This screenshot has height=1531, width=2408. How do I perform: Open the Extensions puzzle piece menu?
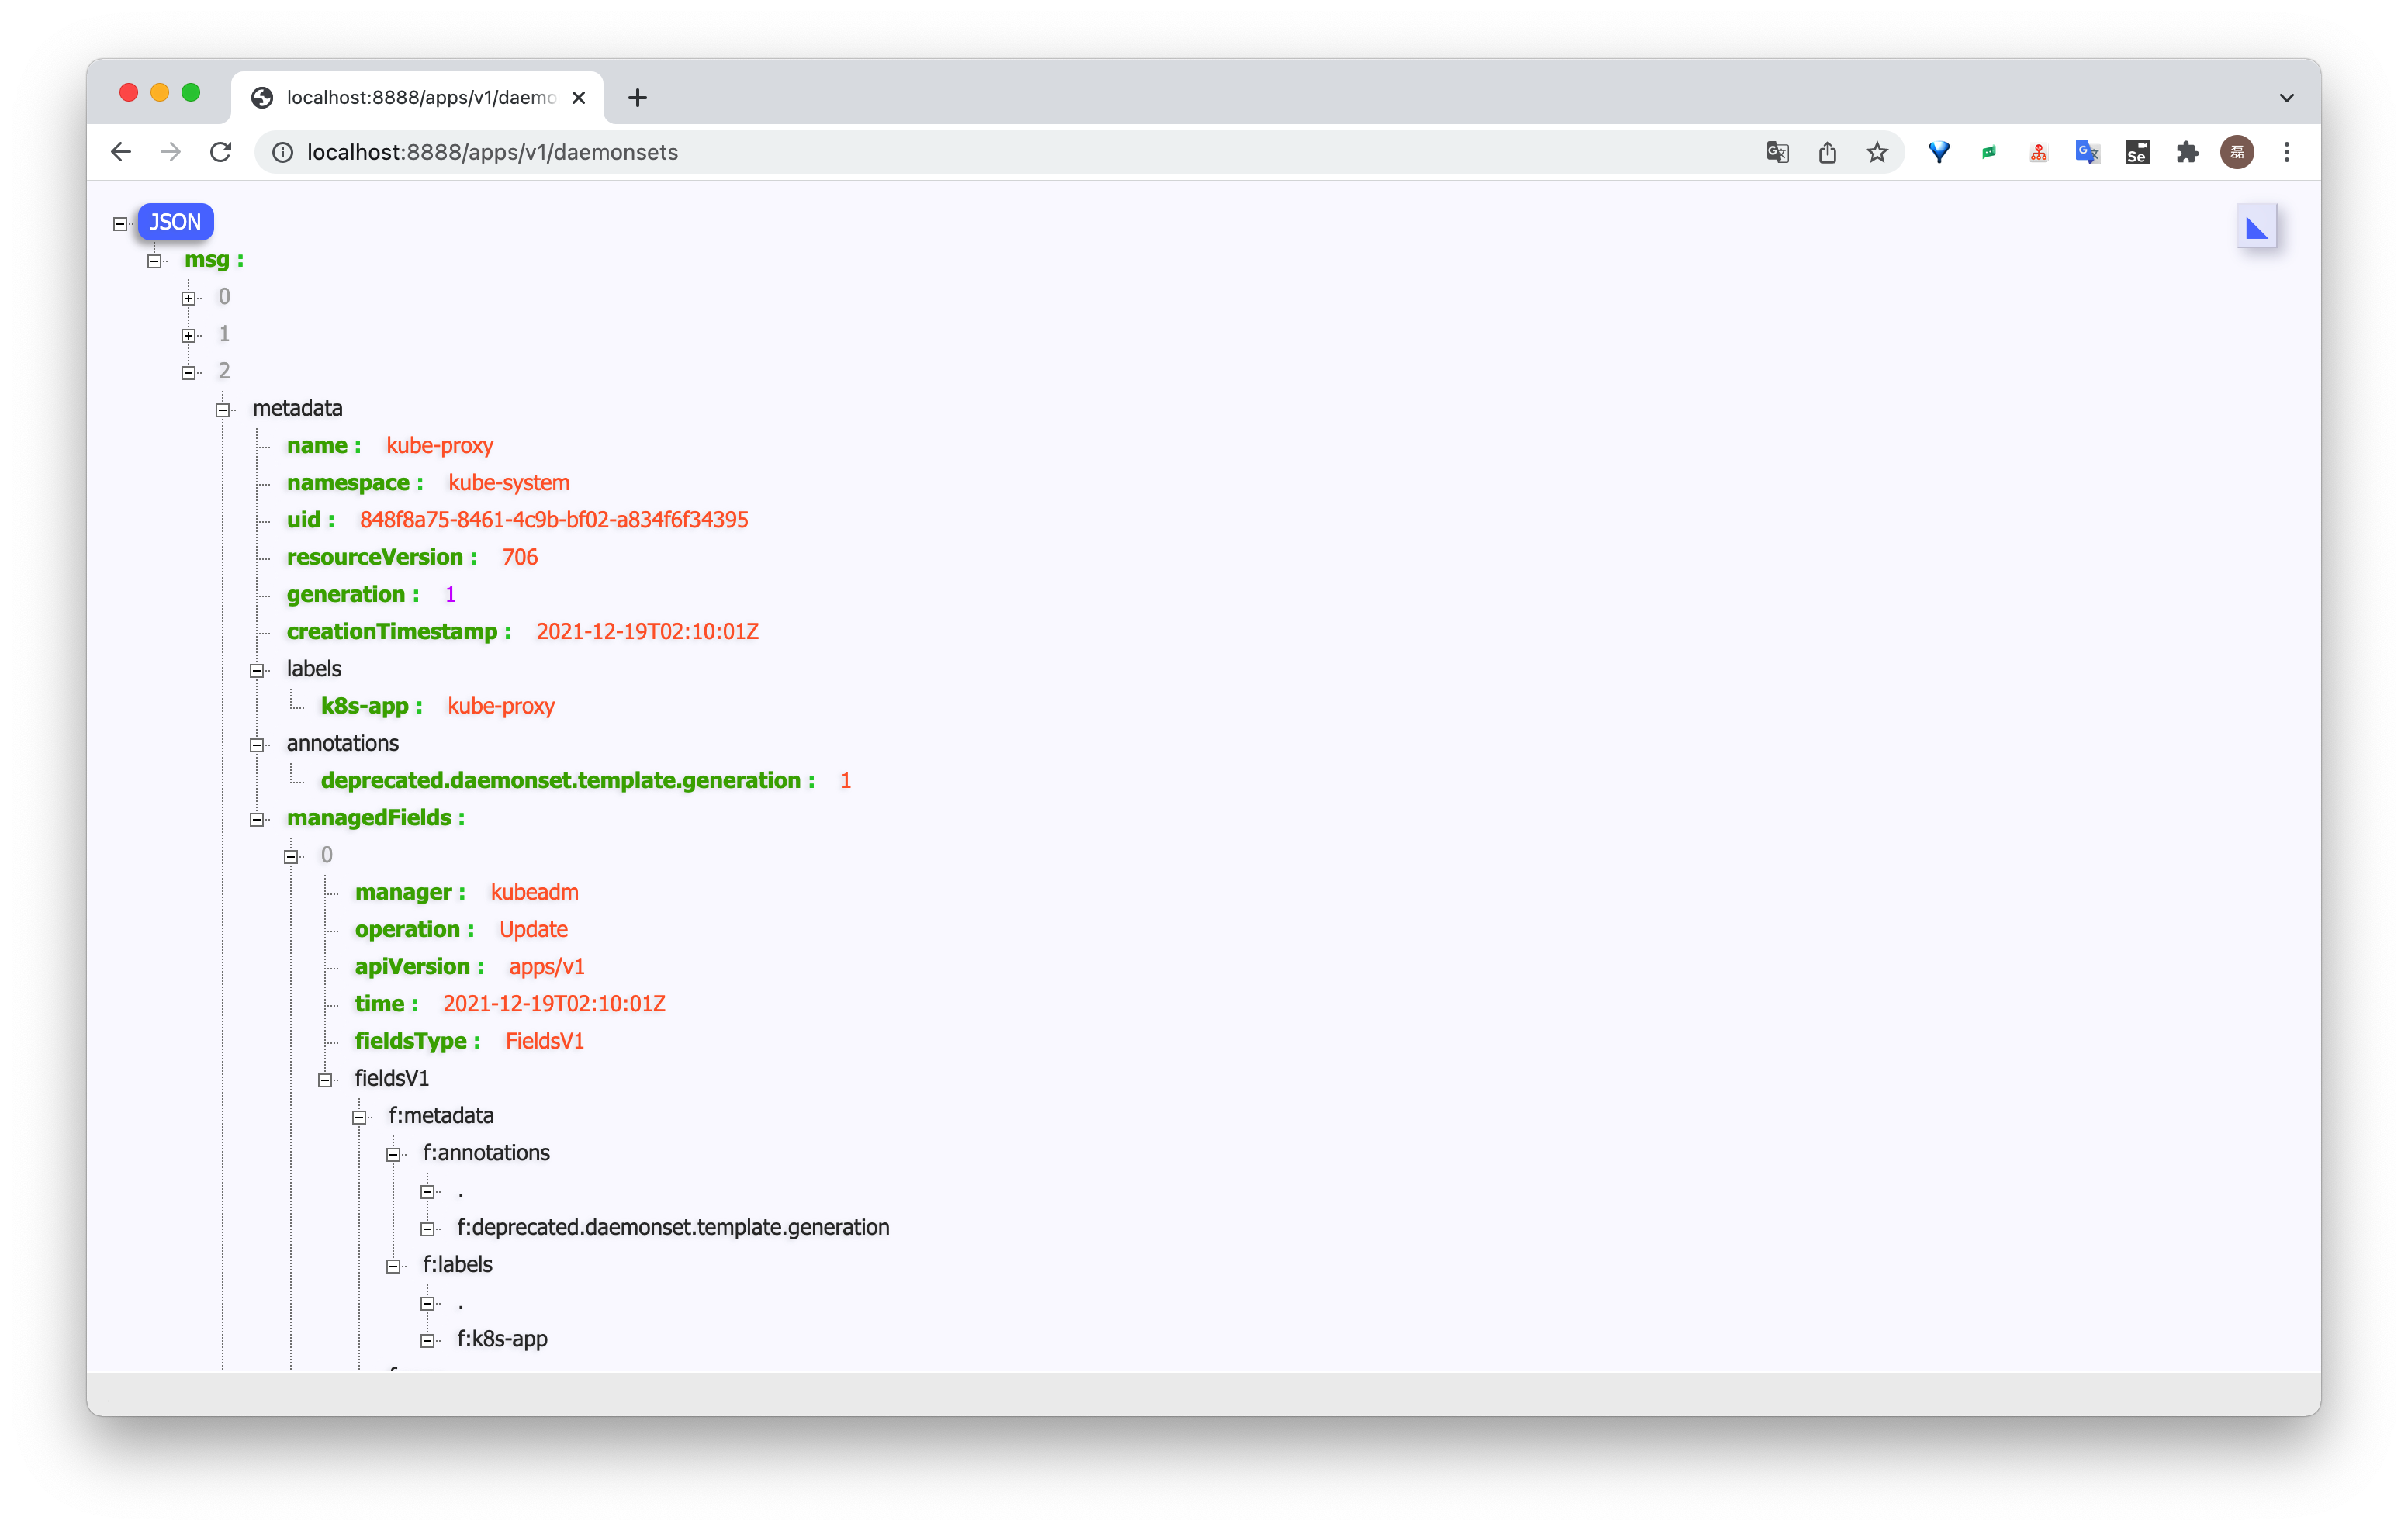[2187, 152]
